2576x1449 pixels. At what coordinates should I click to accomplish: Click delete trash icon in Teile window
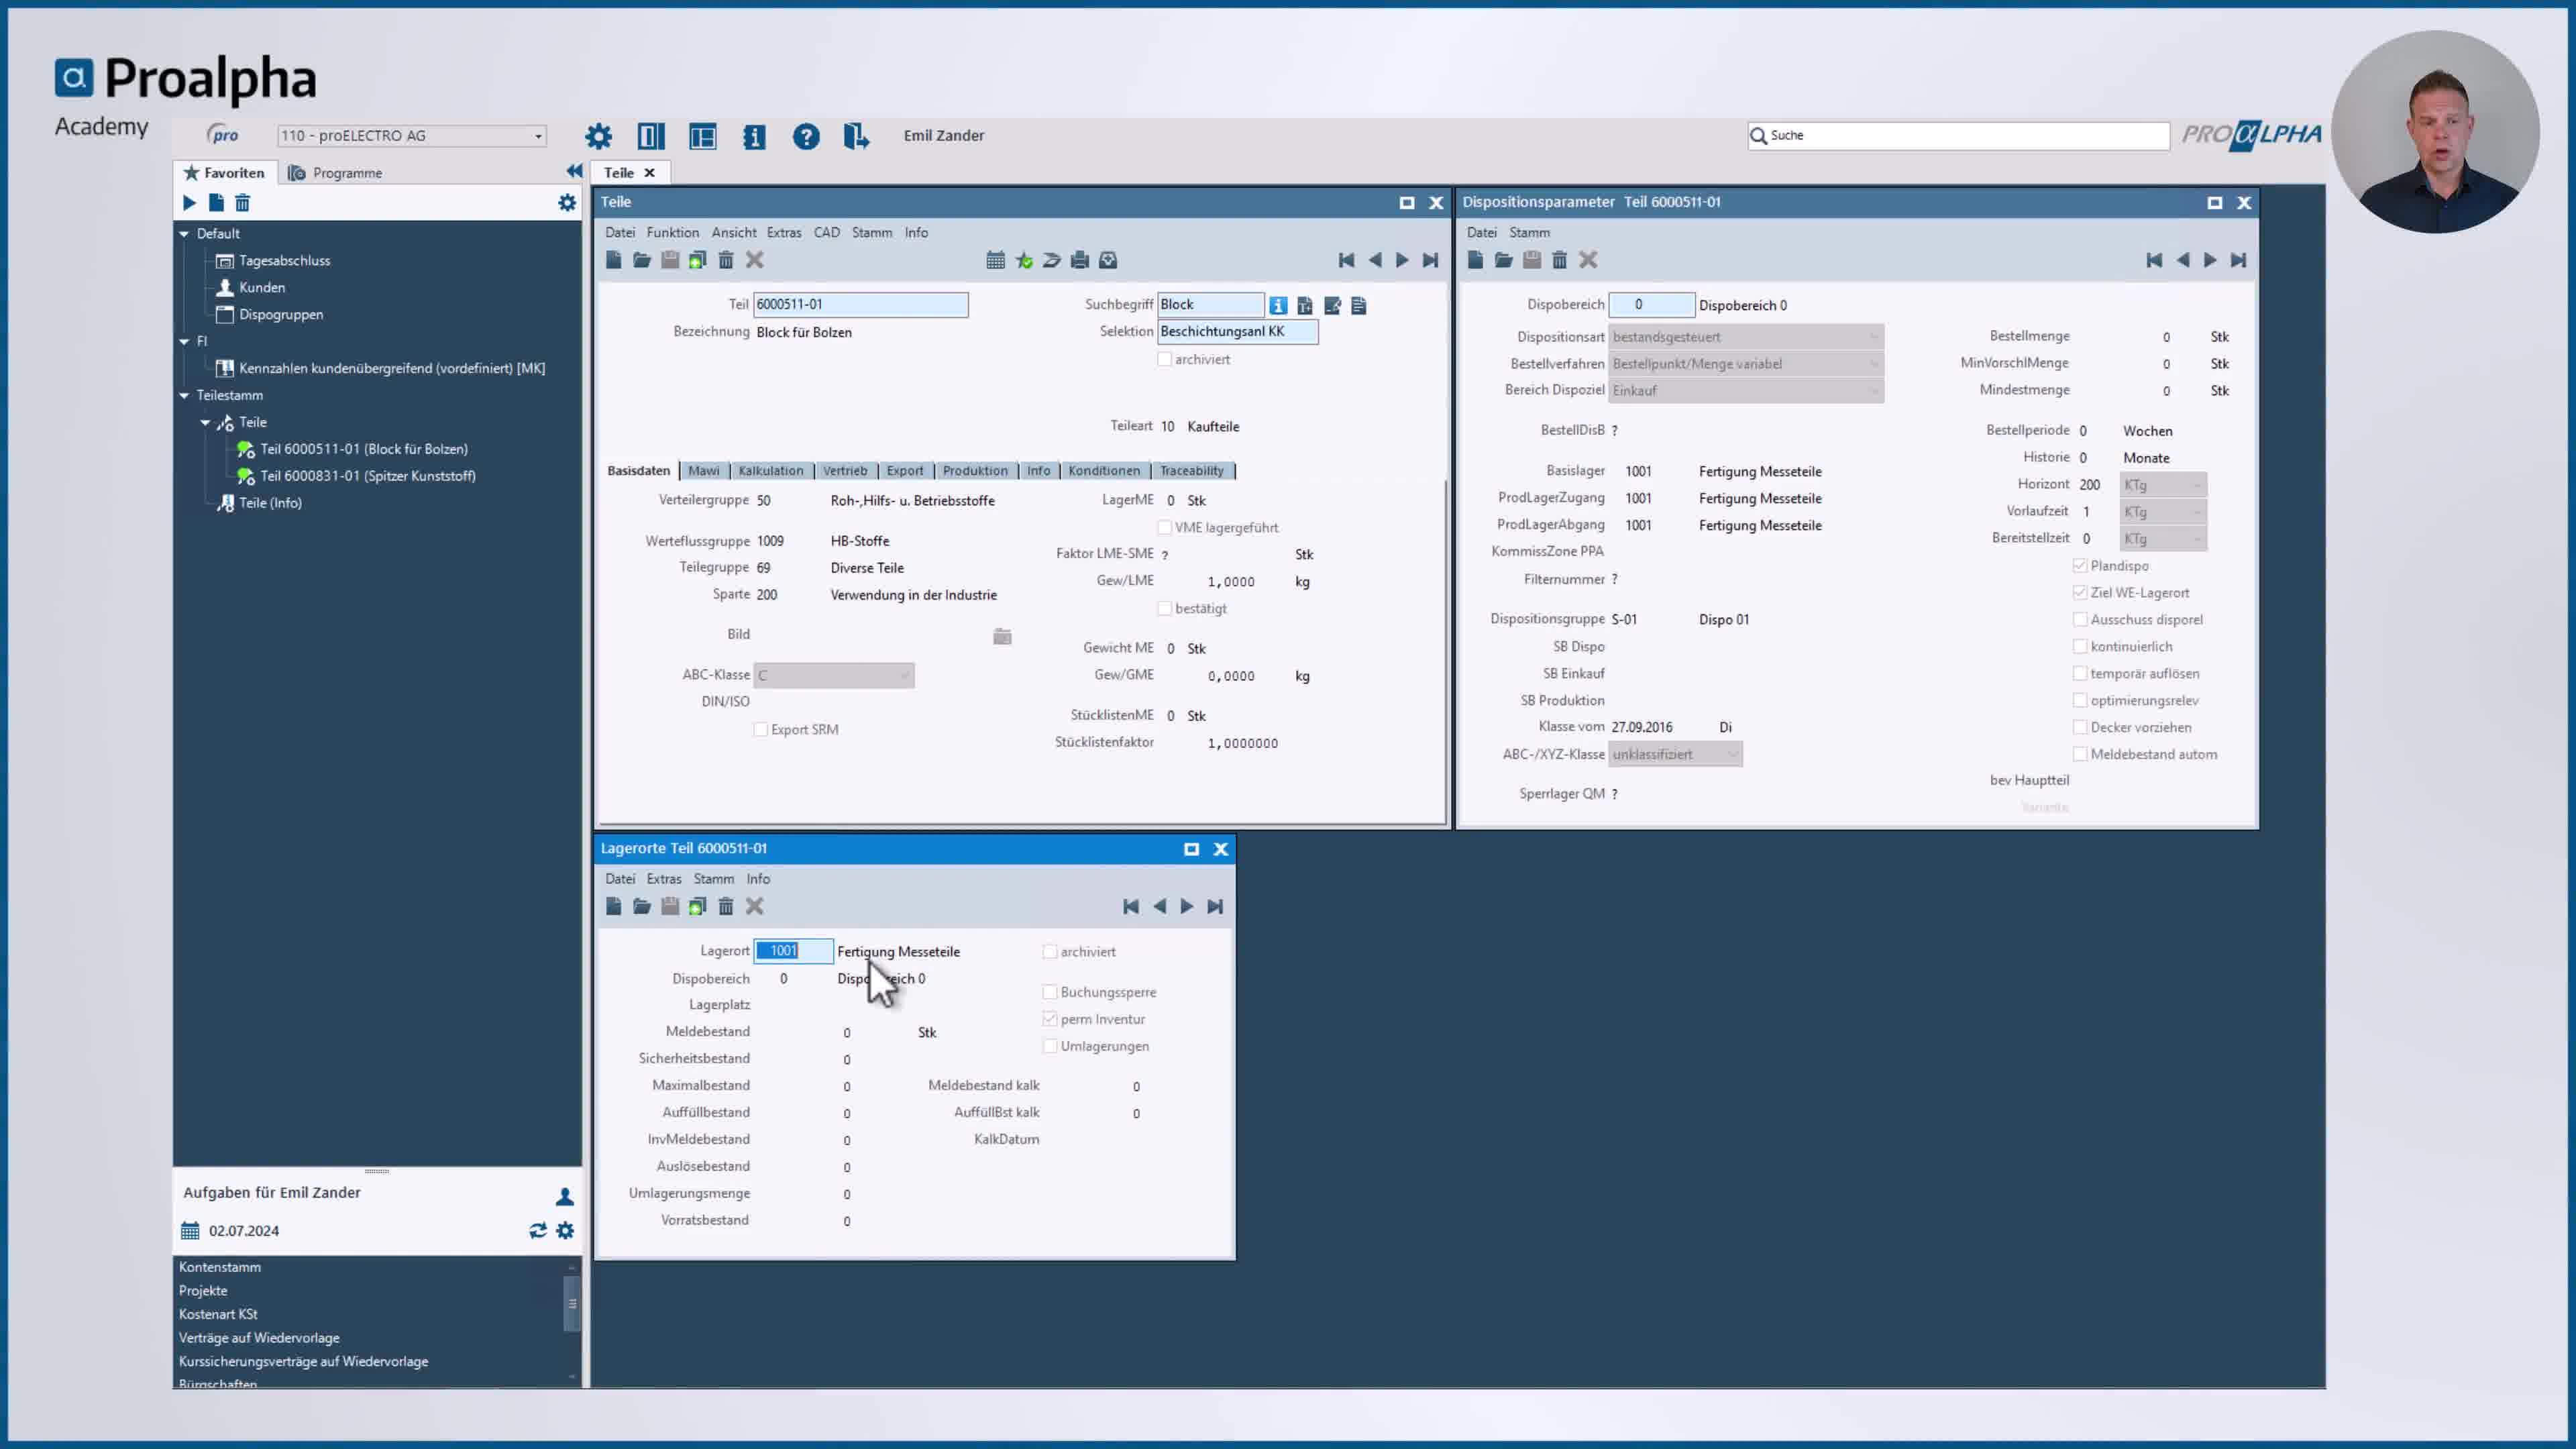pos(726,260)
